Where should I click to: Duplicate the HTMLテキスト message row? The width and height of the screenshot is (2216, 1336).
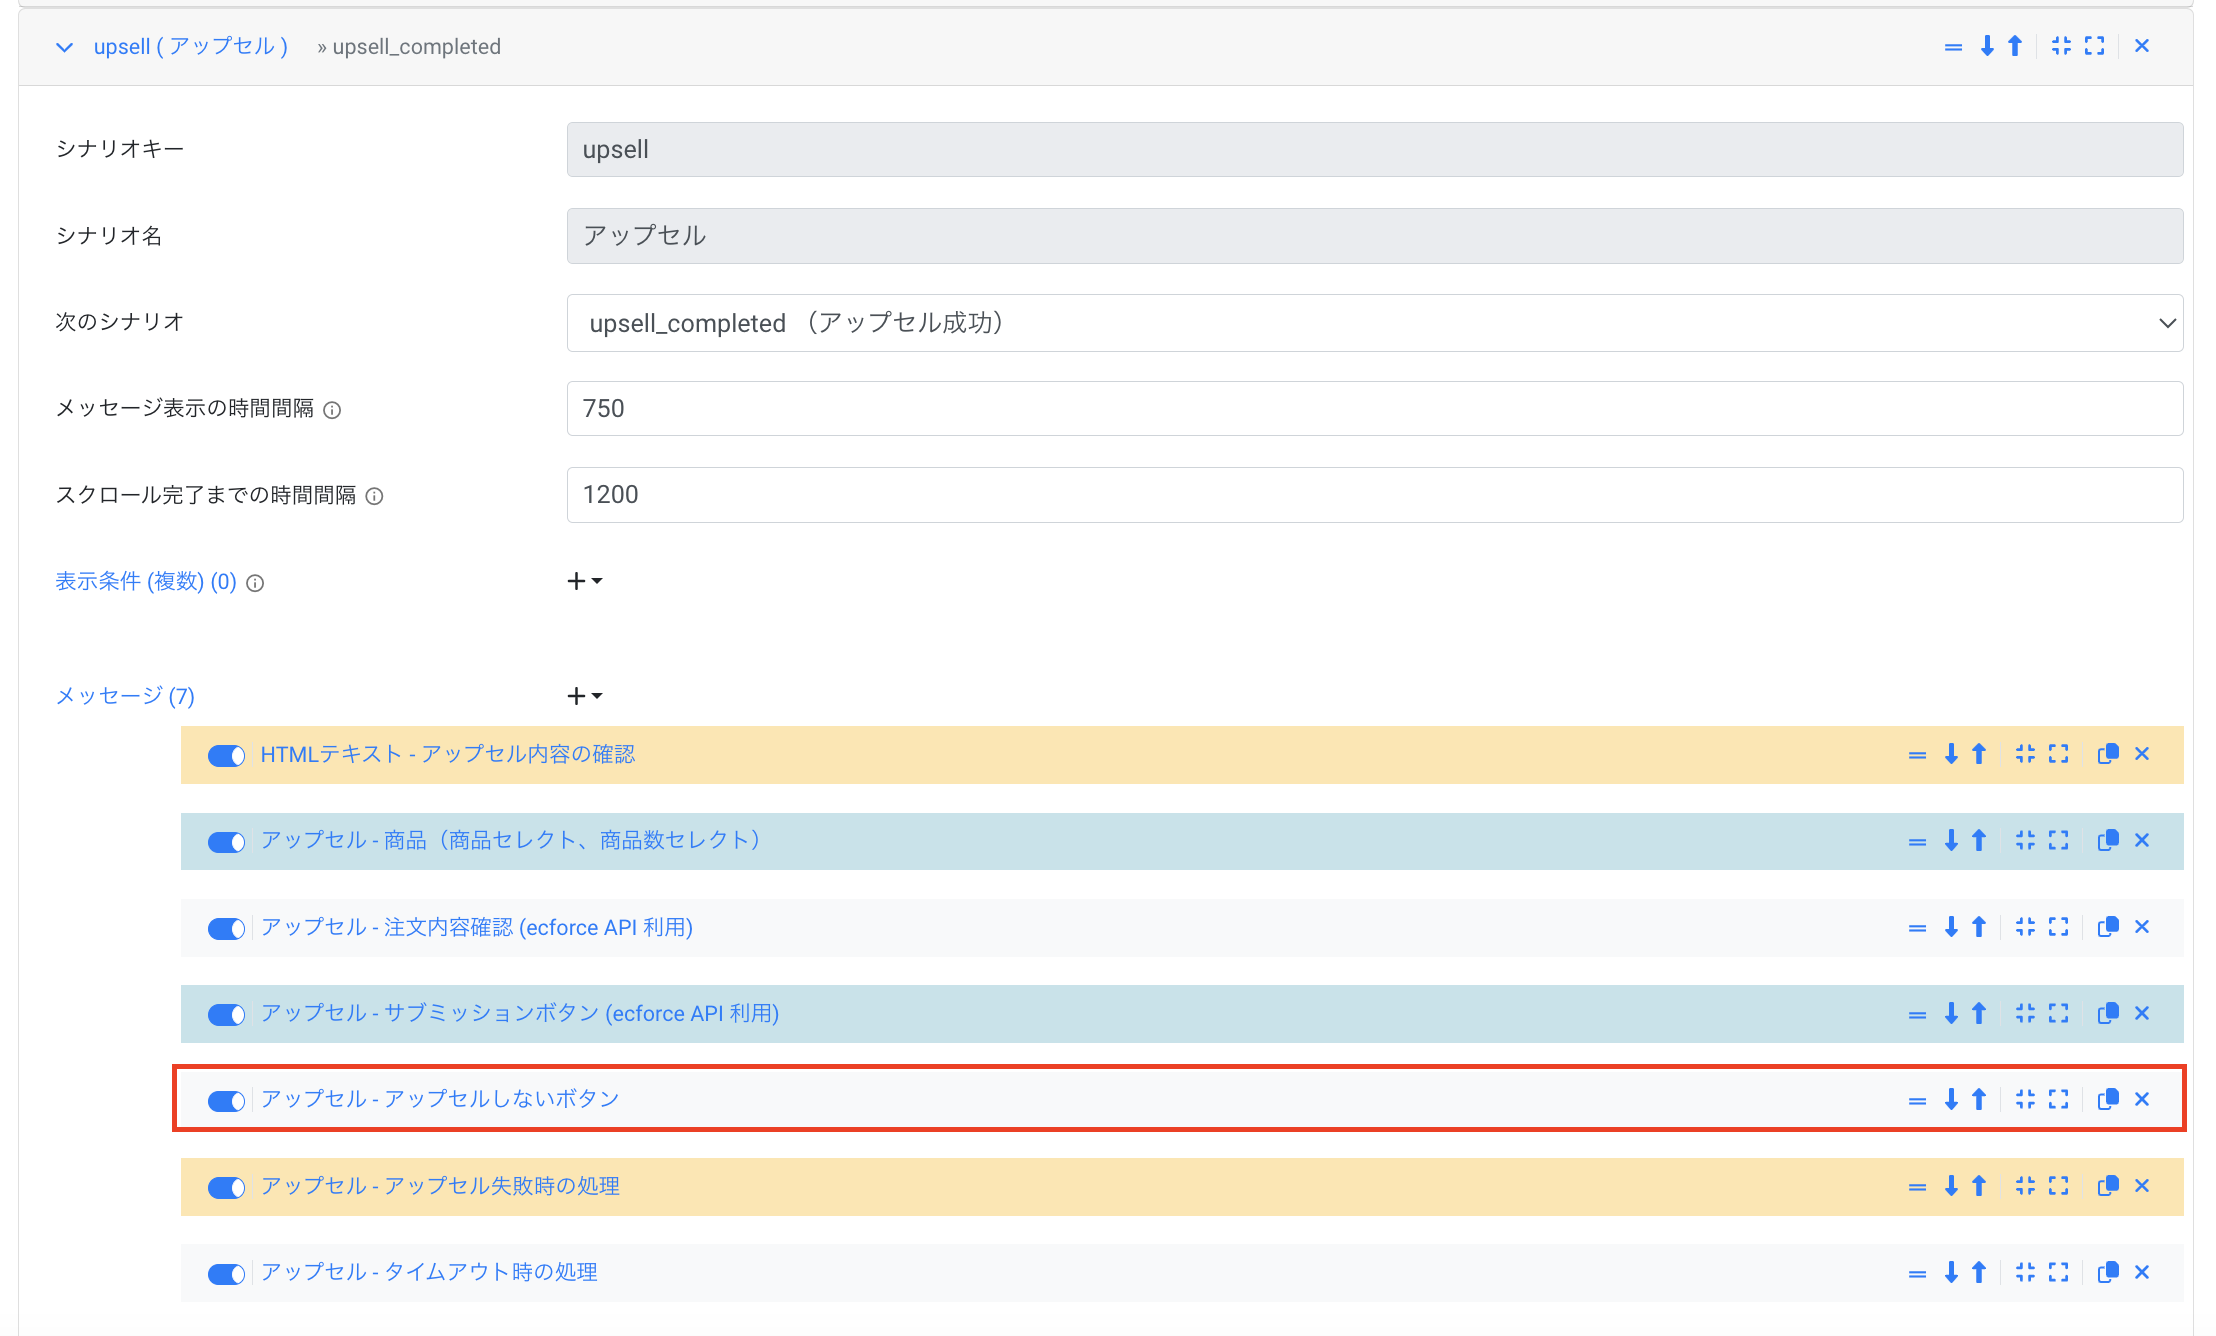pyautogui.click(x=2108, y=754)
